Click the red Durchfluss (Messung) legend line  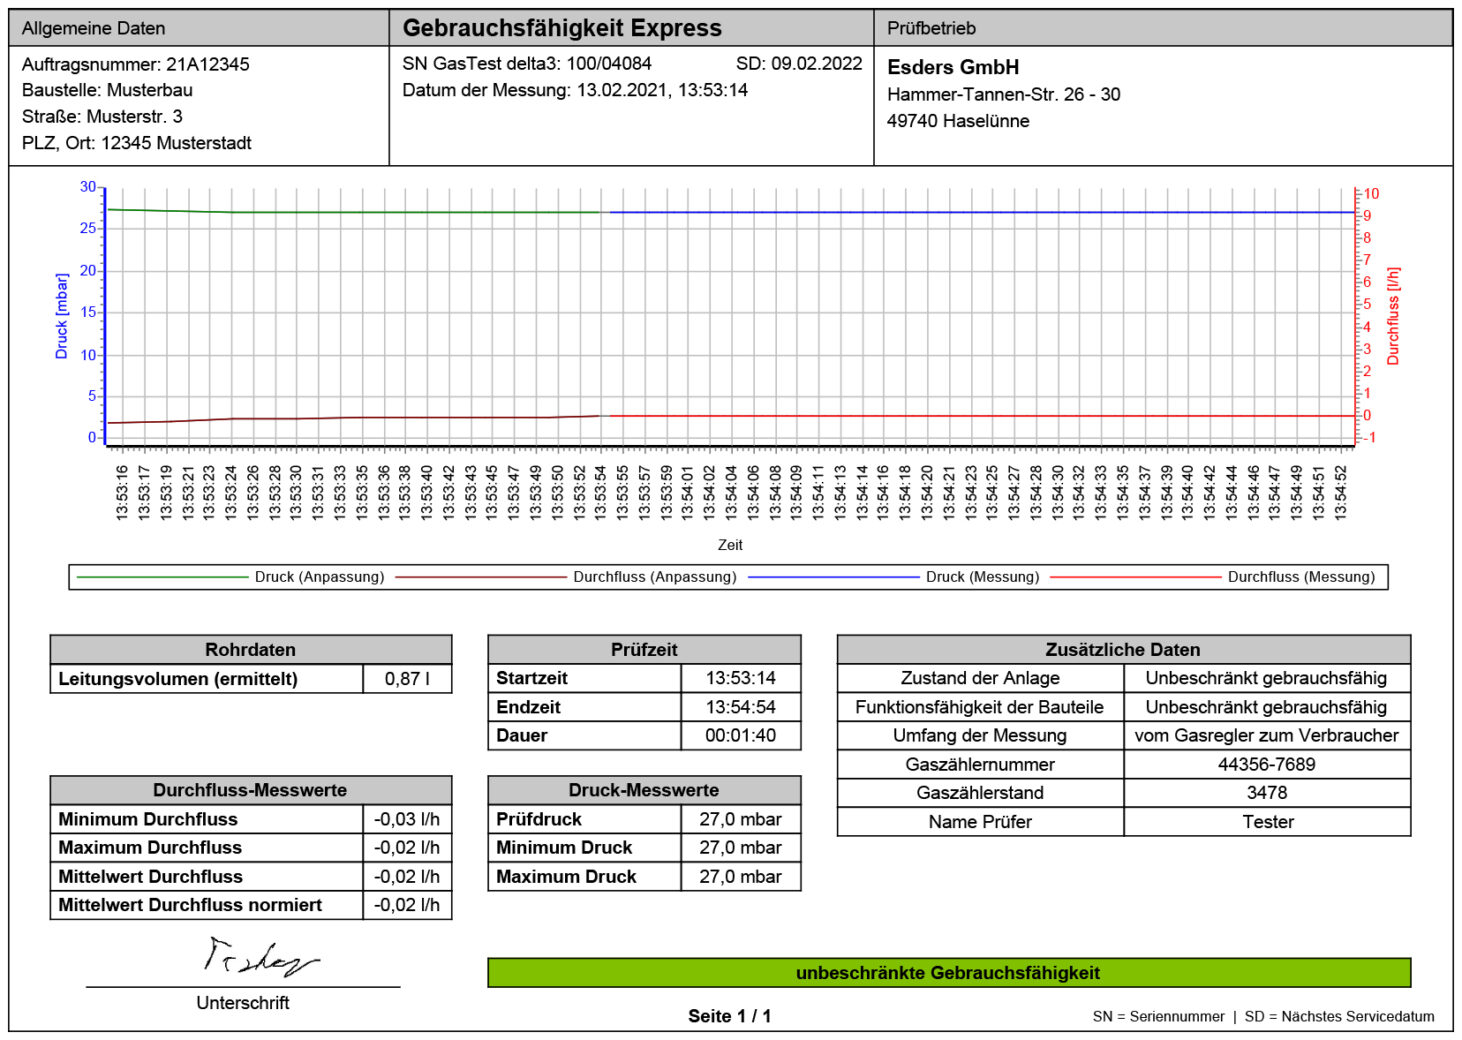pos(1135,577)
